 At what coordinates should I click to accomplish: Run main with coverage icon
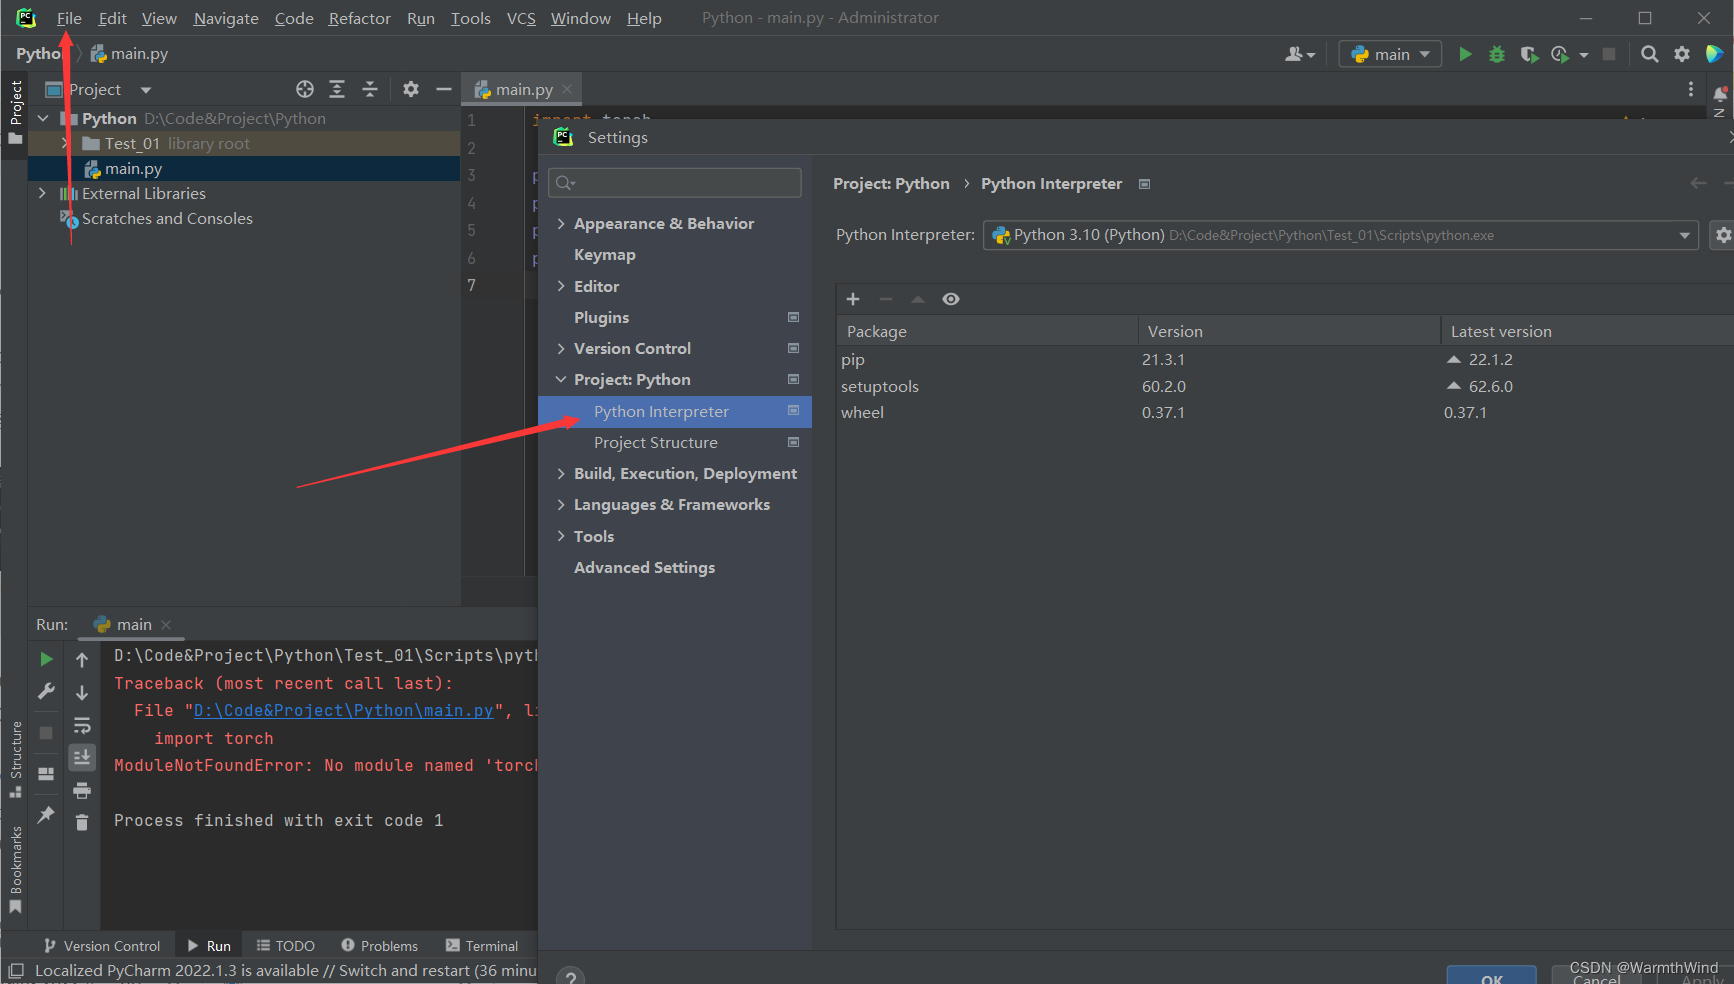point(1529,54)
